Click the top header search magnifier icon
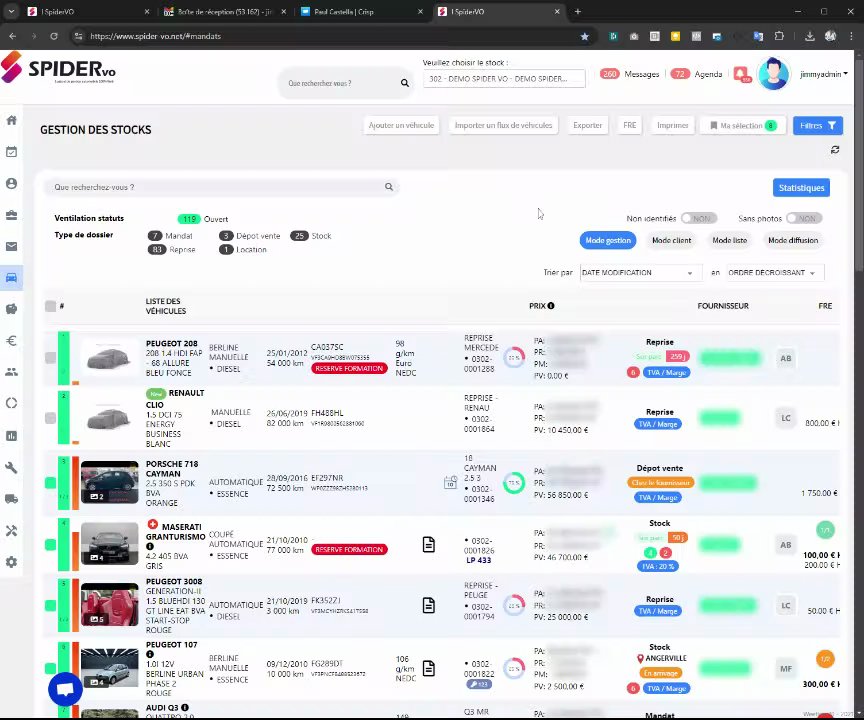This screenshot has height=720, width=864. 405,83
